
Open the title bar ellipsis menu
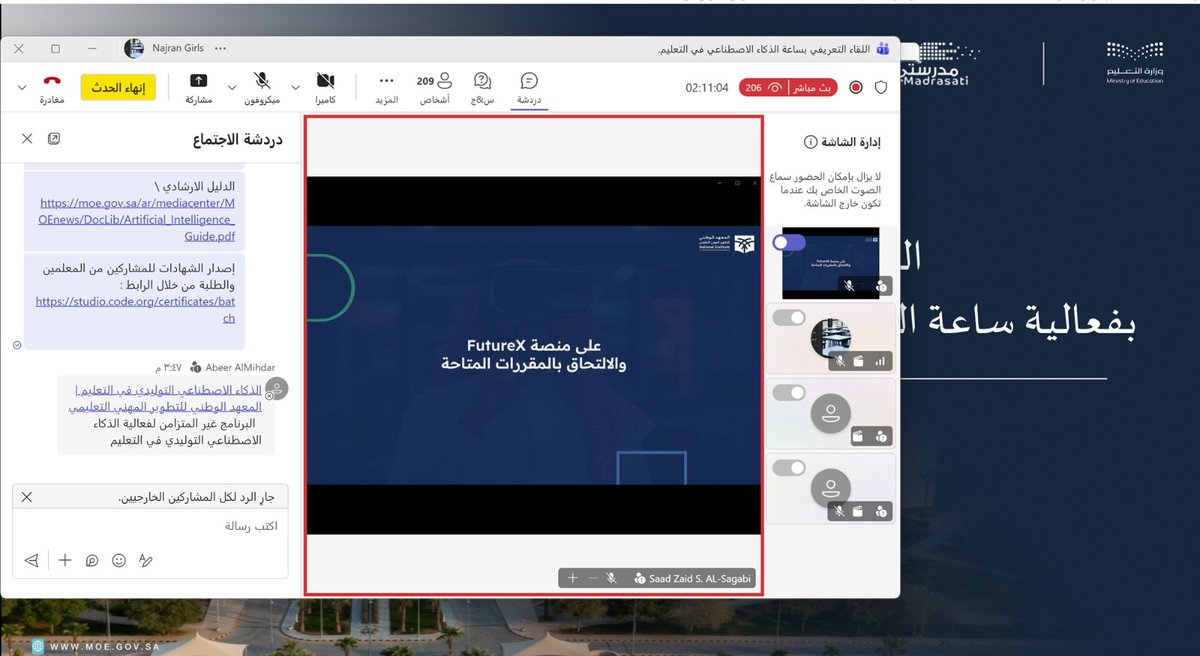221,48
